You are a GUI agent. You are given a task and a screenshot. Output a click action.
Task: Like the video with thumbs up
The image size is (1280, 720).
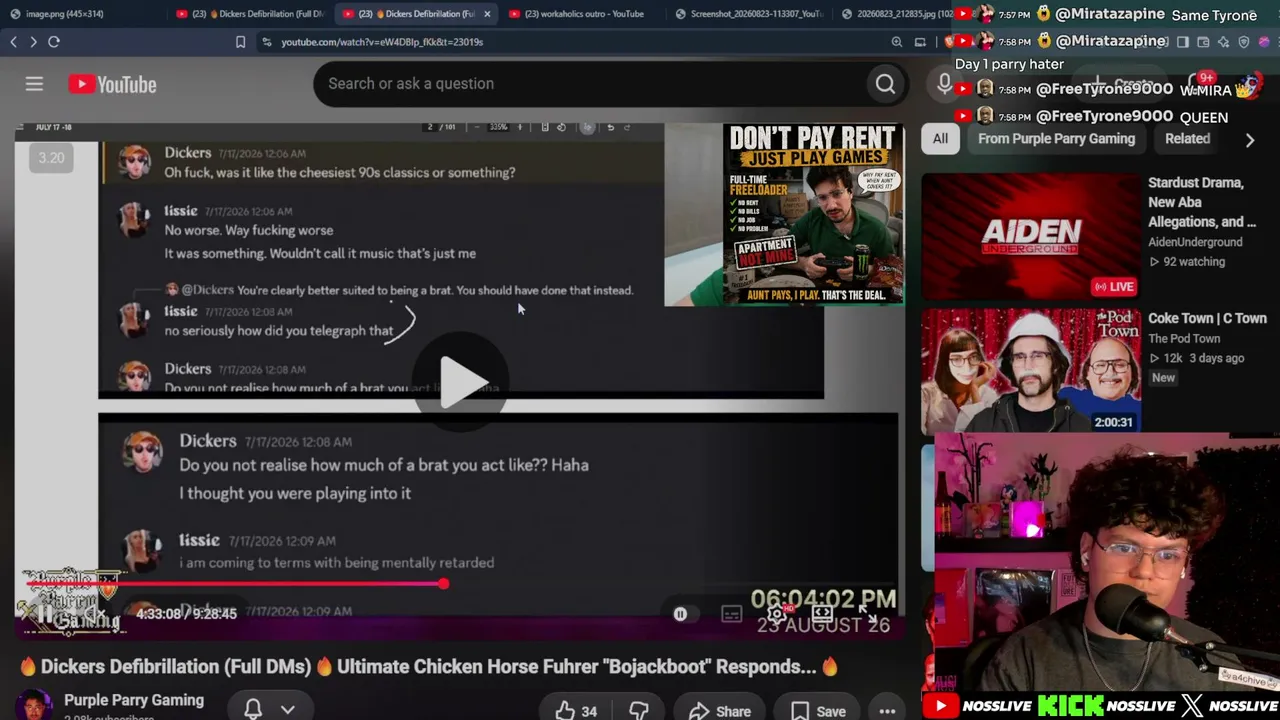click(x=576, y=711)
